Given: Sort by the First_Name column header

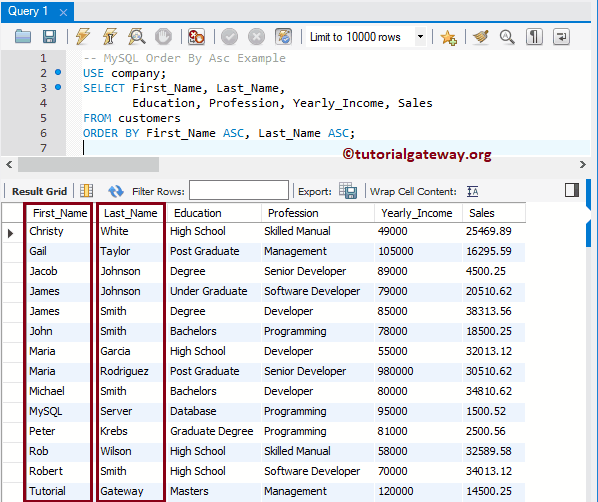Looking at the screenshot, I should point(60,213).
